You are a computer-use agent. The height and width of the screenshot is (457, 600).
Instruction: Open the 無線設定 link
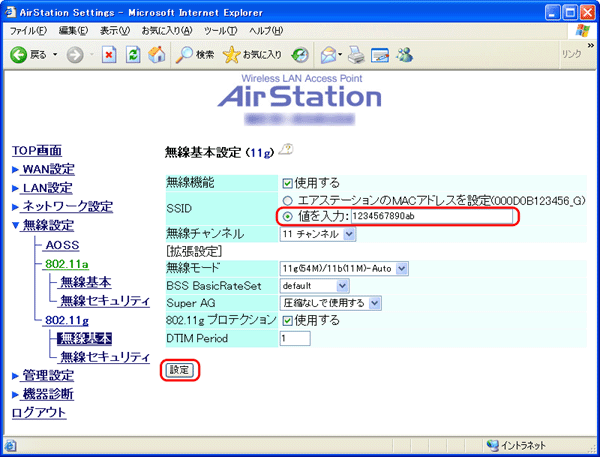tap(48, 225)
